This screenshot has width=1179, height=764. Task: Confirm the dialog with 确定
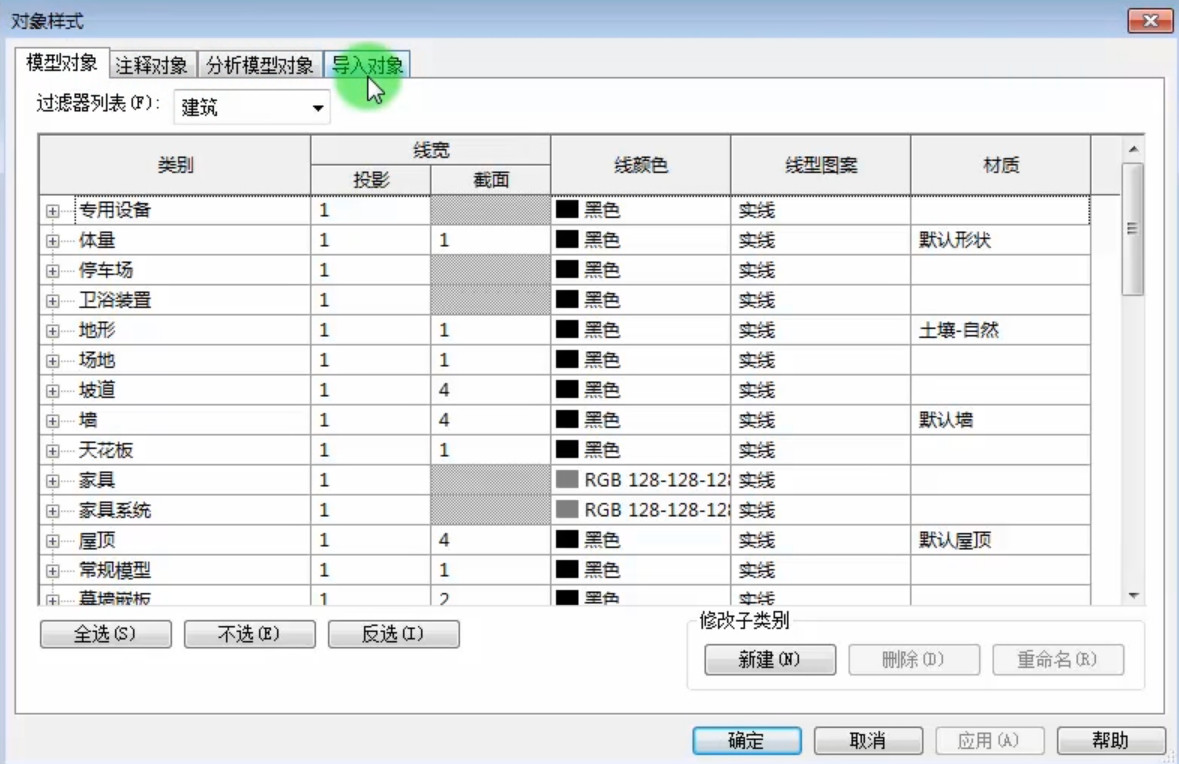click(x=747, y=741)
